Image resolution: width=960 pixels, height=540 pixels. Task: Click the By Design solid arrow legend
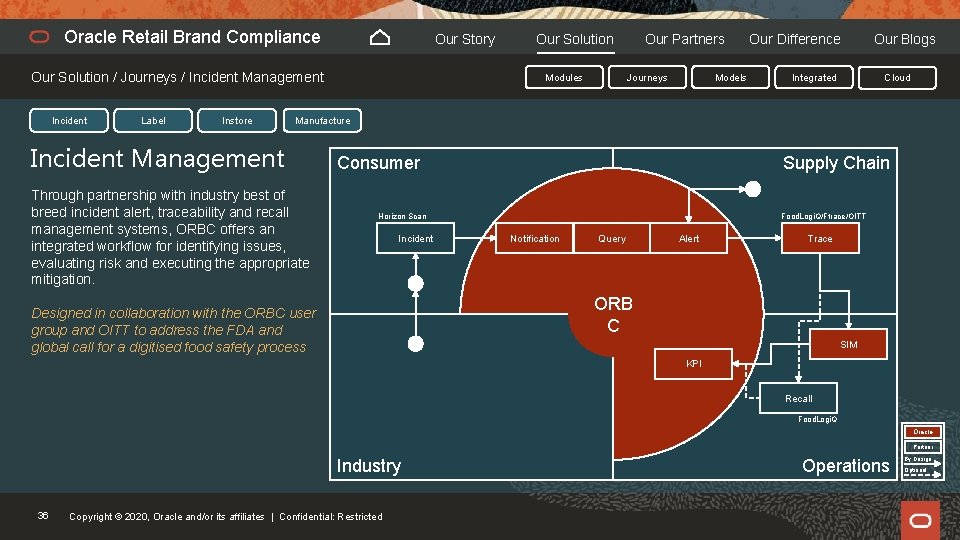tap(923, 460)
